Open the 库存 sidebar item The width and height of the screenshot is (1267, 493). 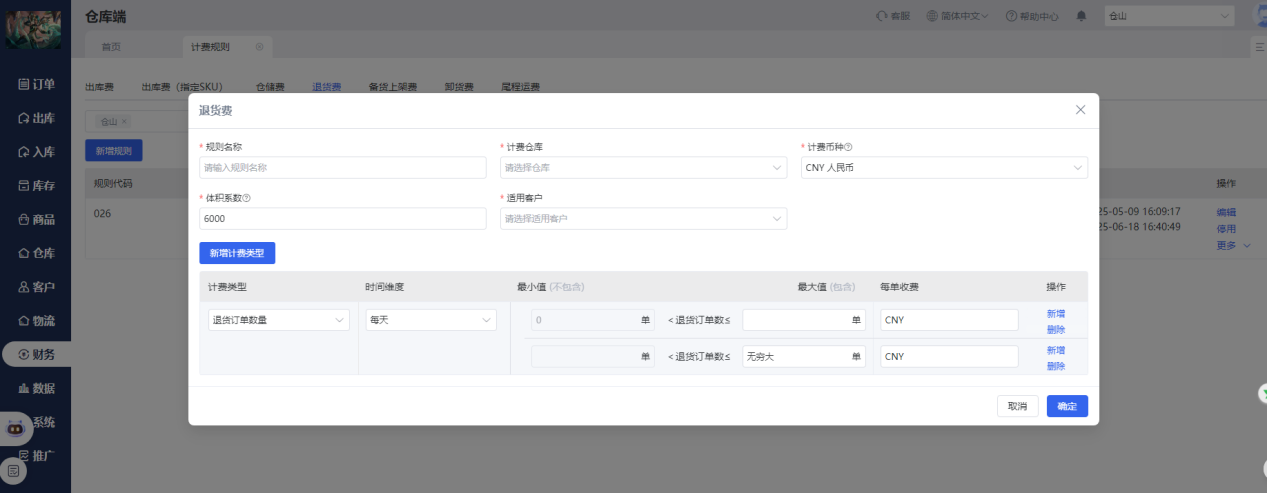pos(36,185)
